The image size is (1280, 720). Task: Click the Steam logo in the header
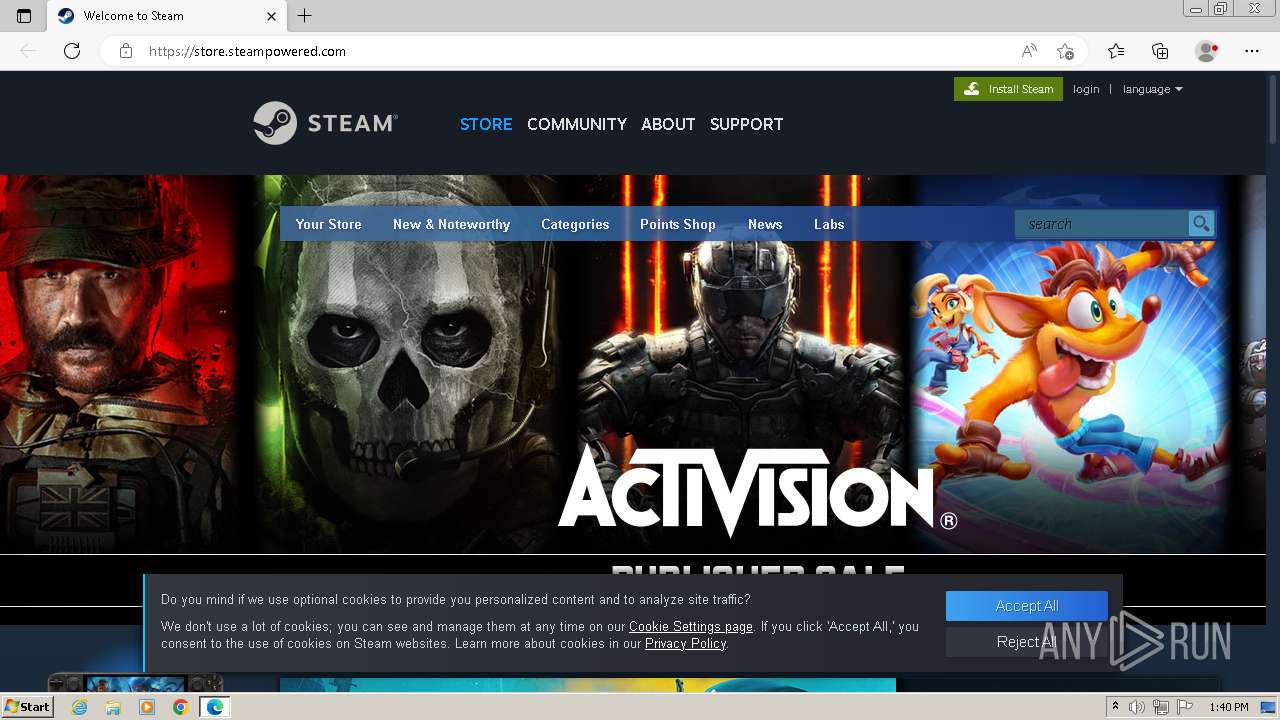click(325, 123)
